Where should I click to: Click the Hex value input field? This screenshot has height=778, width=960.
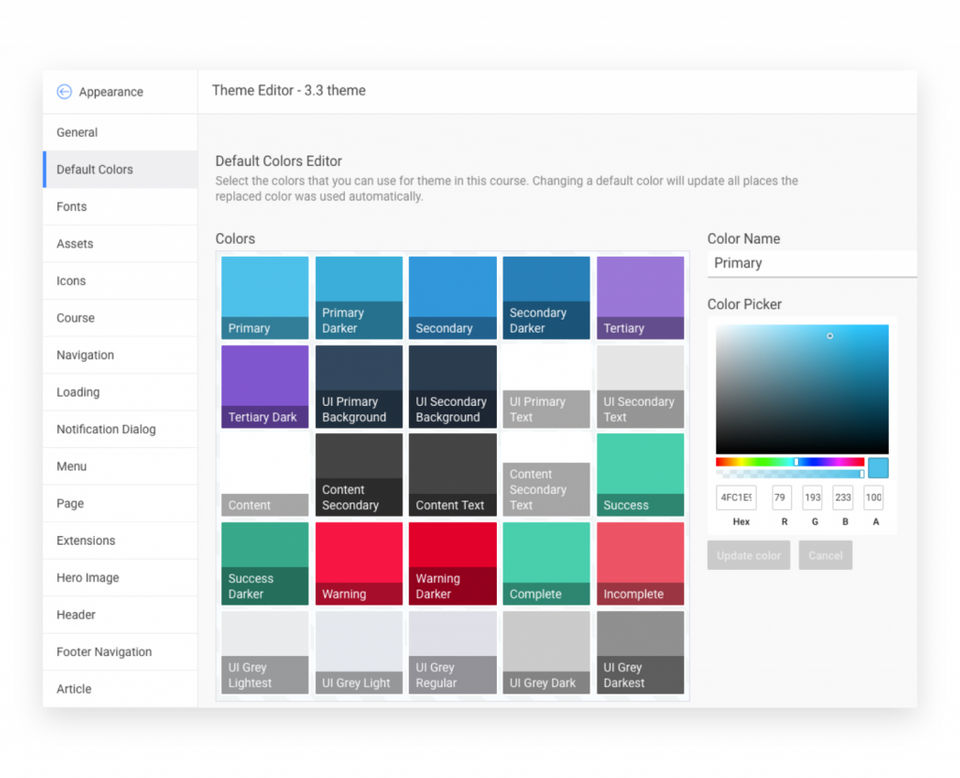tap(736, 497)
